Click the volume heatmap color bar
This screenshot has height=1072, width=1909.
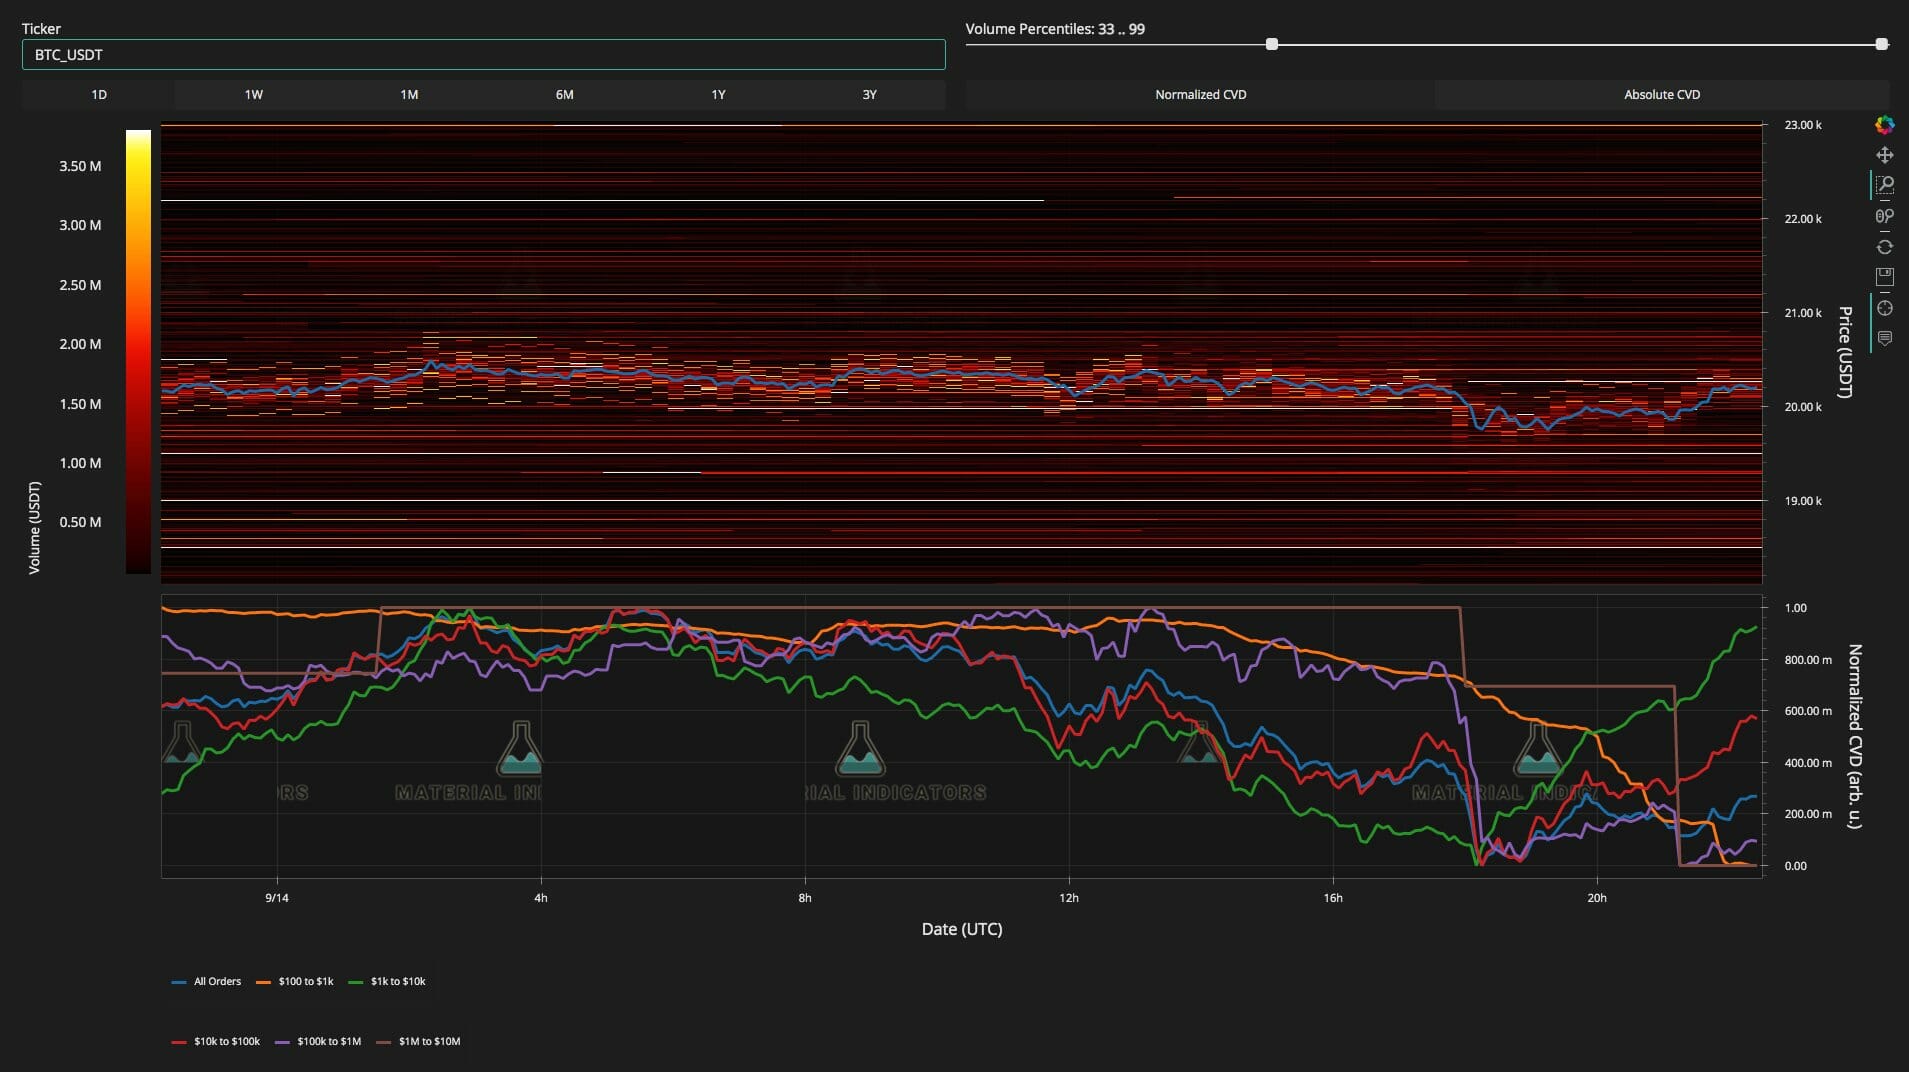tap(138, 351)
